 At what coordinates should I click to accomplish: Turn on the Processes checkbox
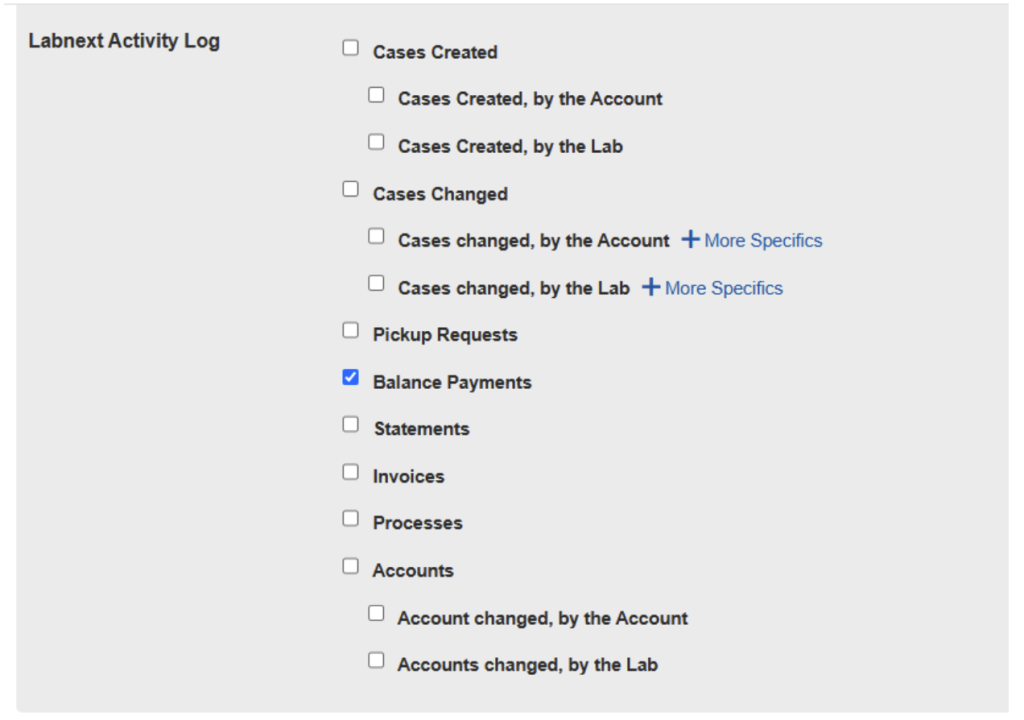pos(350,519)
